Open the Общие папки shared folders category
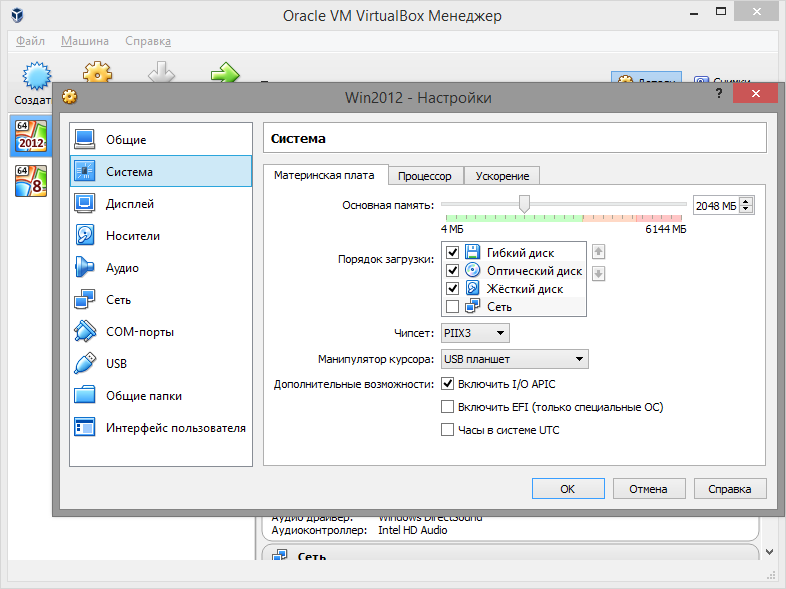This screenshot has height=589, width=786. 160,396
